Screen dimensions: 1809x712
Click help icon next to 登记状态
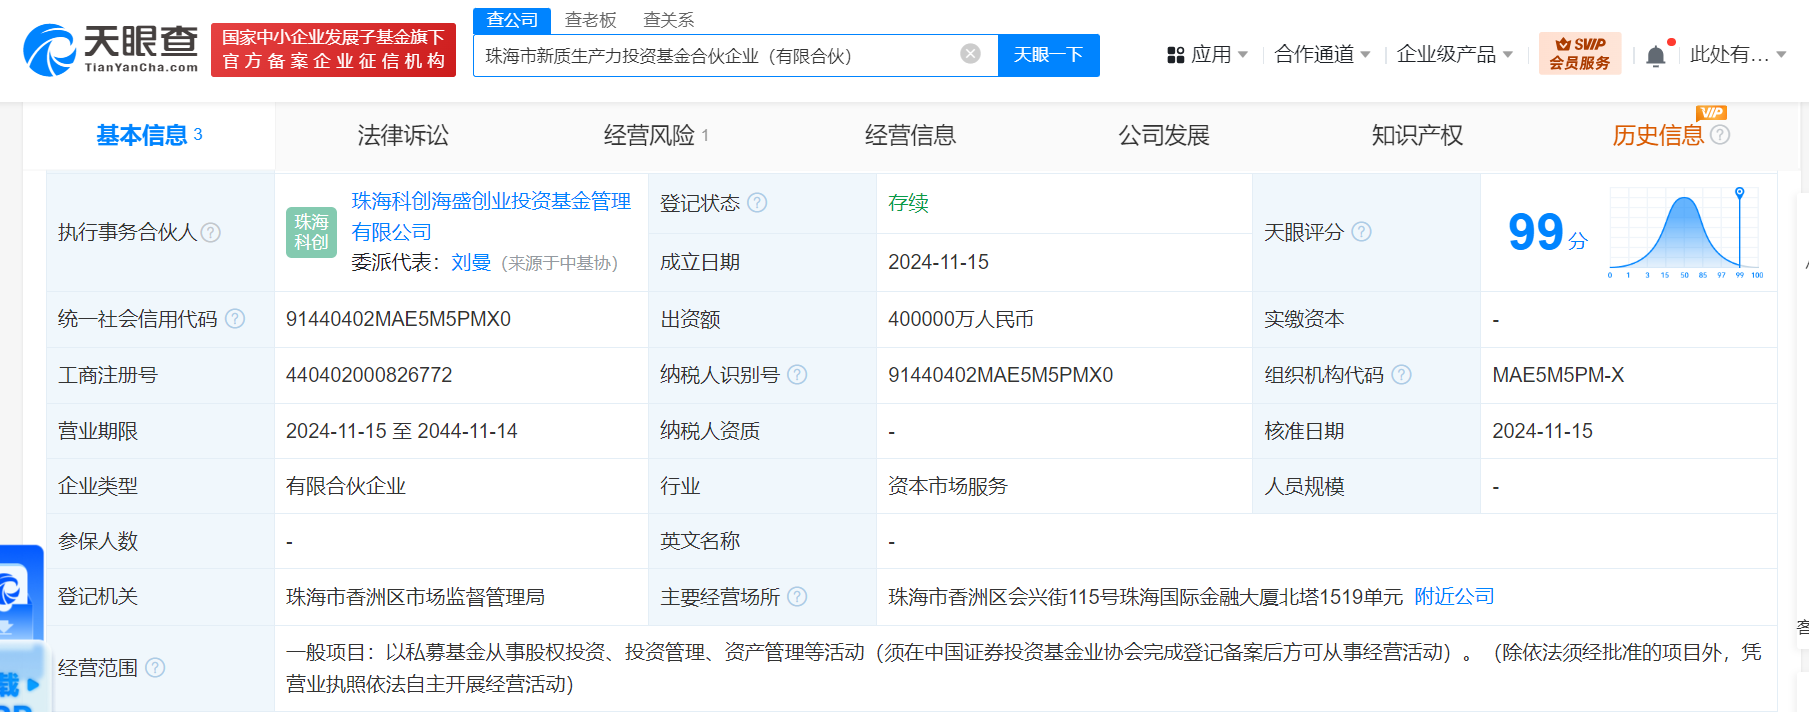pos(757,203)
